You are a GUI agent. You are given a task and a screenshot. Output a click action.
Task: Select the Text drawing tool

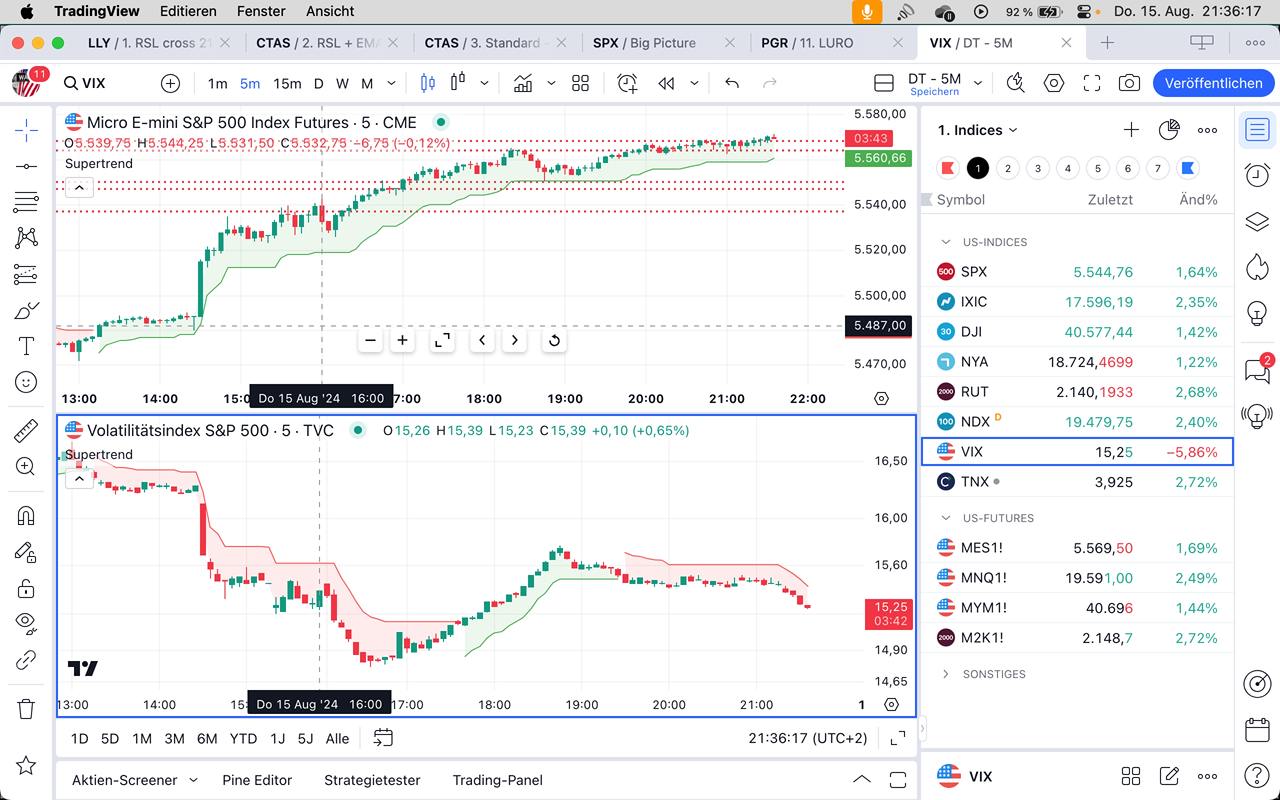pos(26,346)
